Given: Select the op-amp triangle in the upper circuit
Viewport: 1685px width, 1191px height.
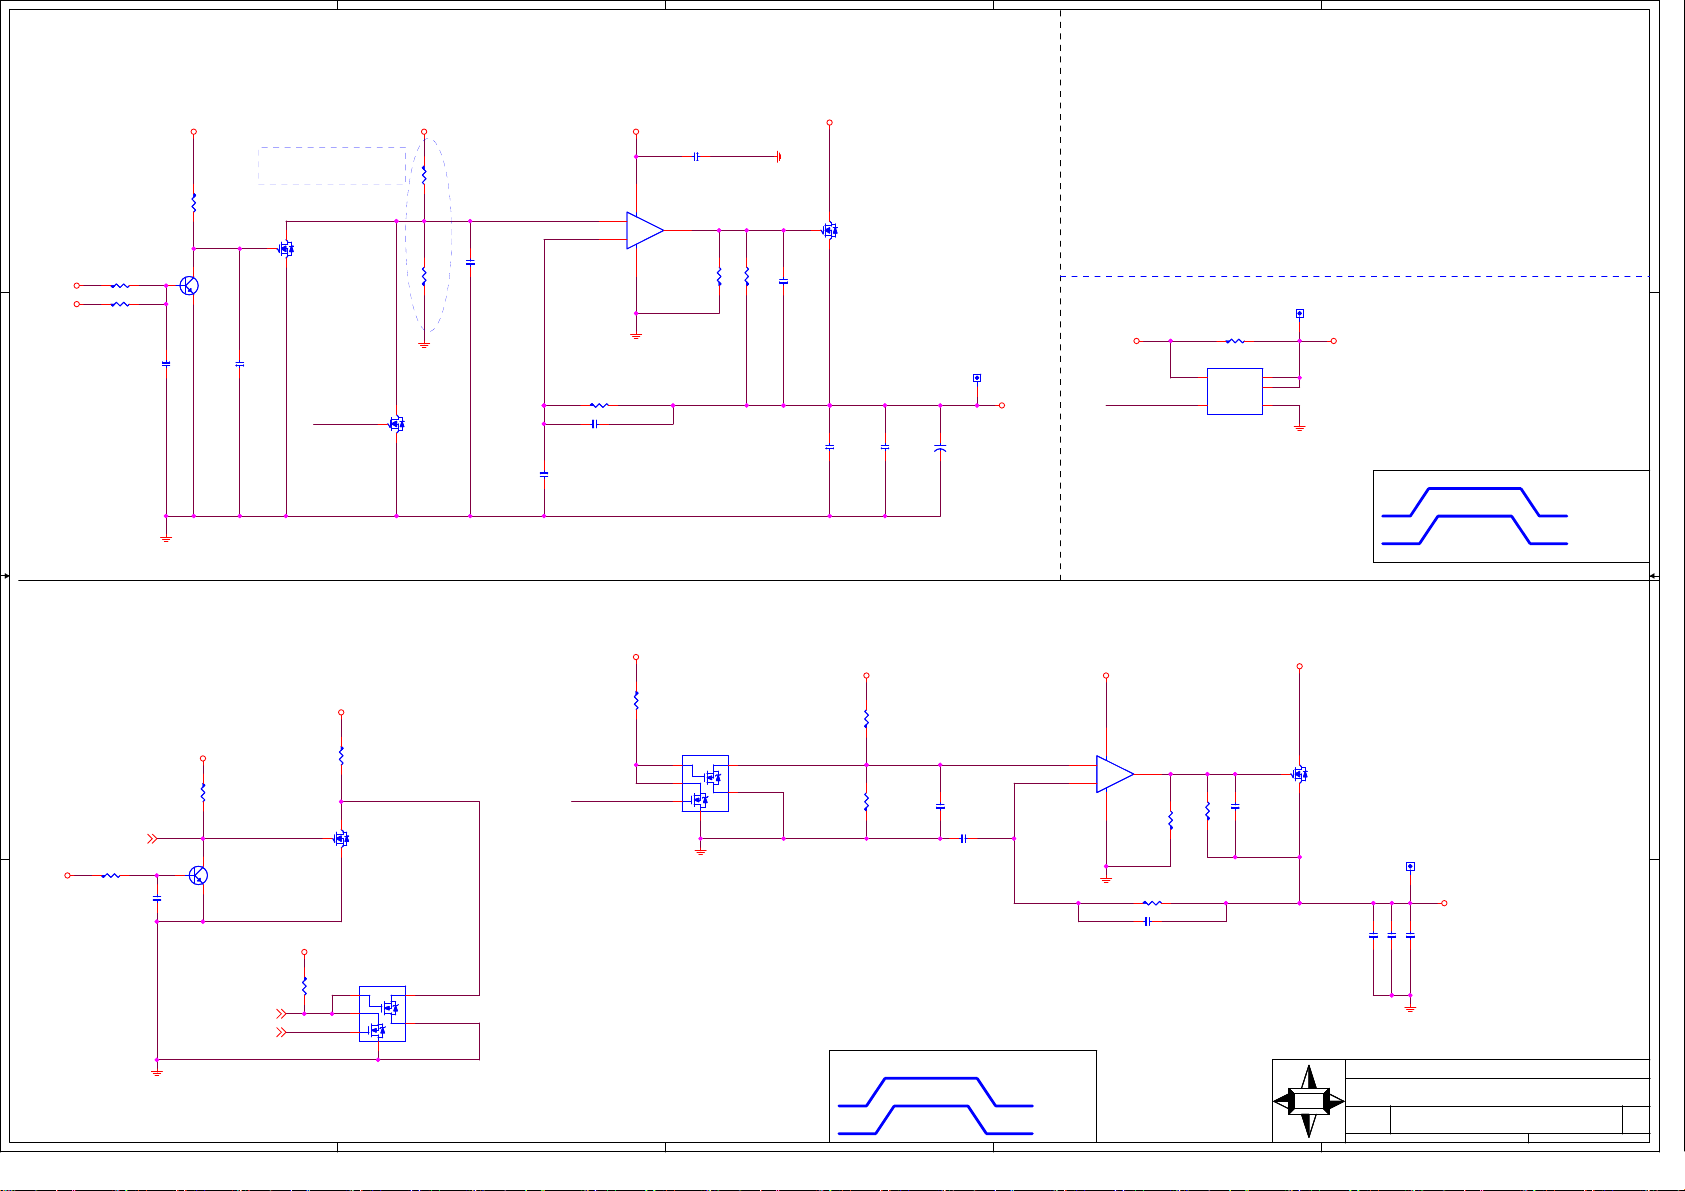Looking at the screenshot, I should pos(645,231).
